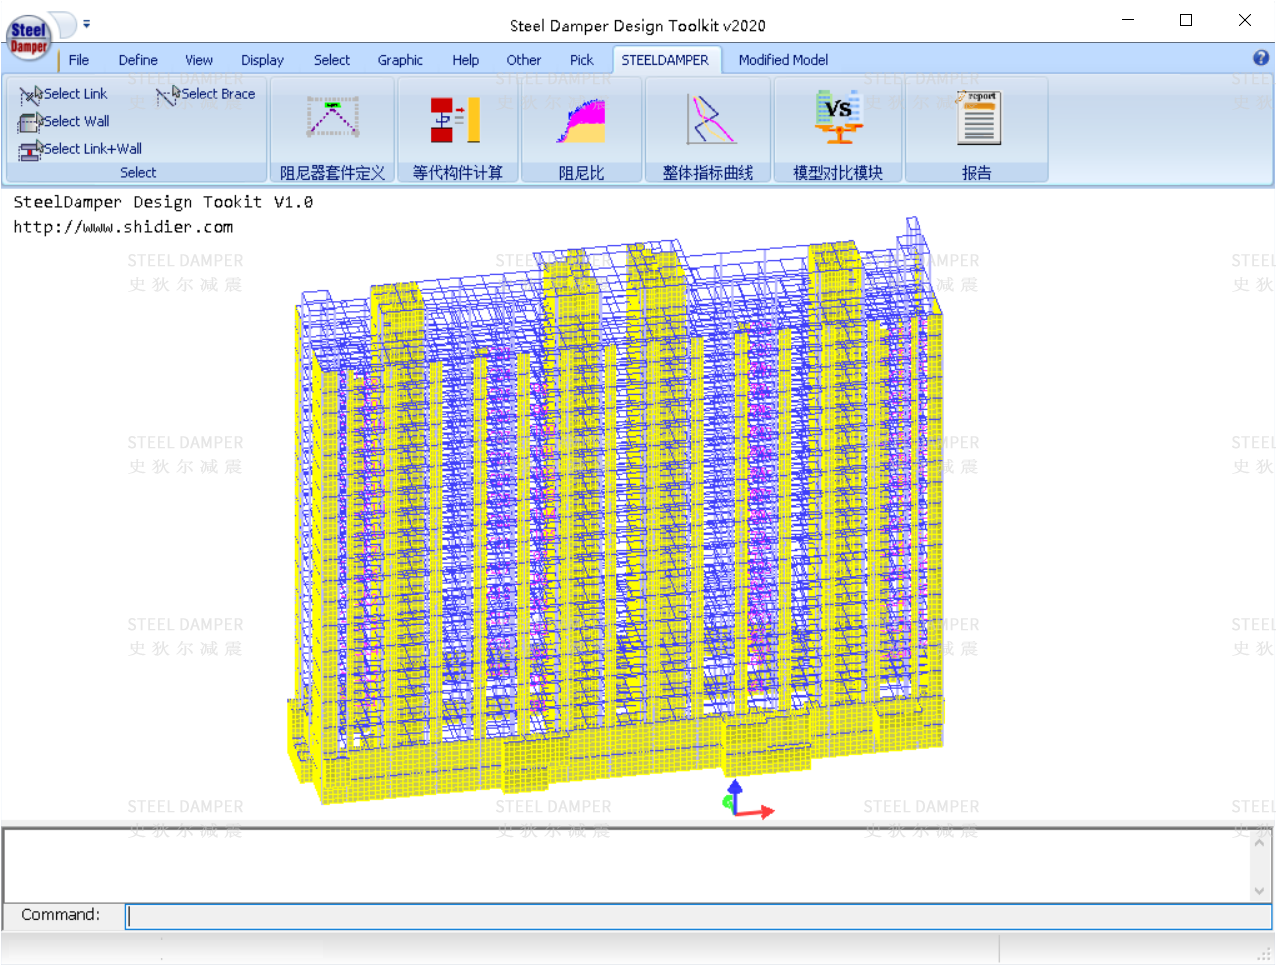Maximize the Steel Damper Design Toolkit window
The width and height of the screenshot is (1276, 966).
[x=1186, y=21]
